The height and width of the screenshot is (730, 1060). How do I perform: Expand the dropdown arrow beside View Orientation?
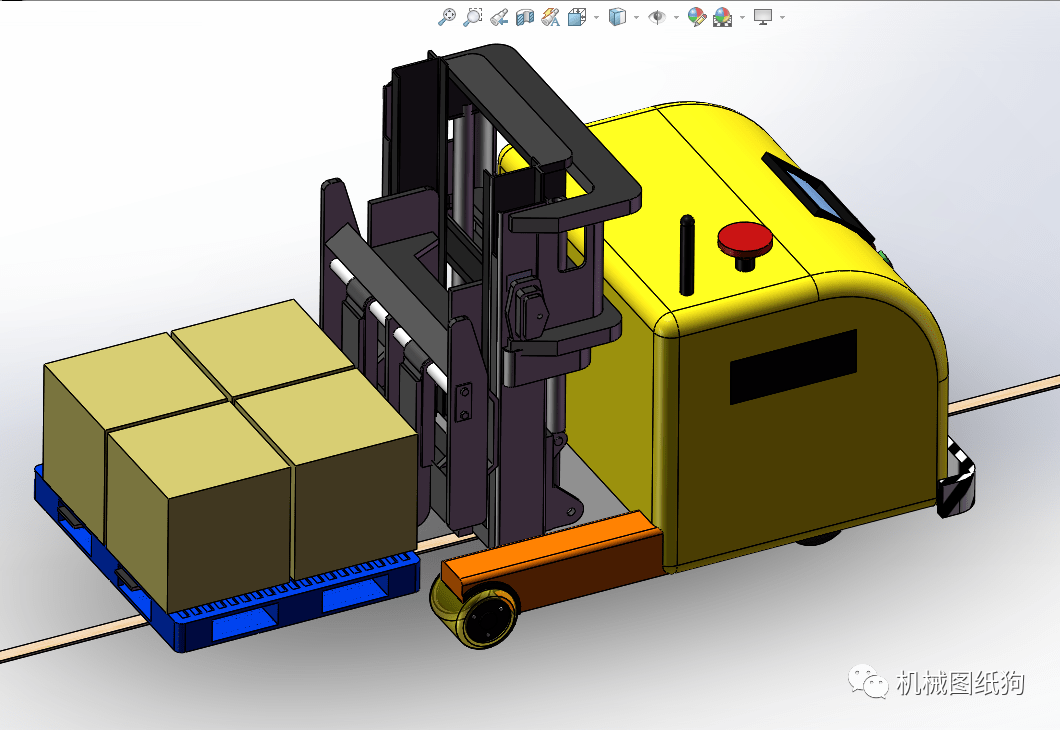click(x=596, y=17)
